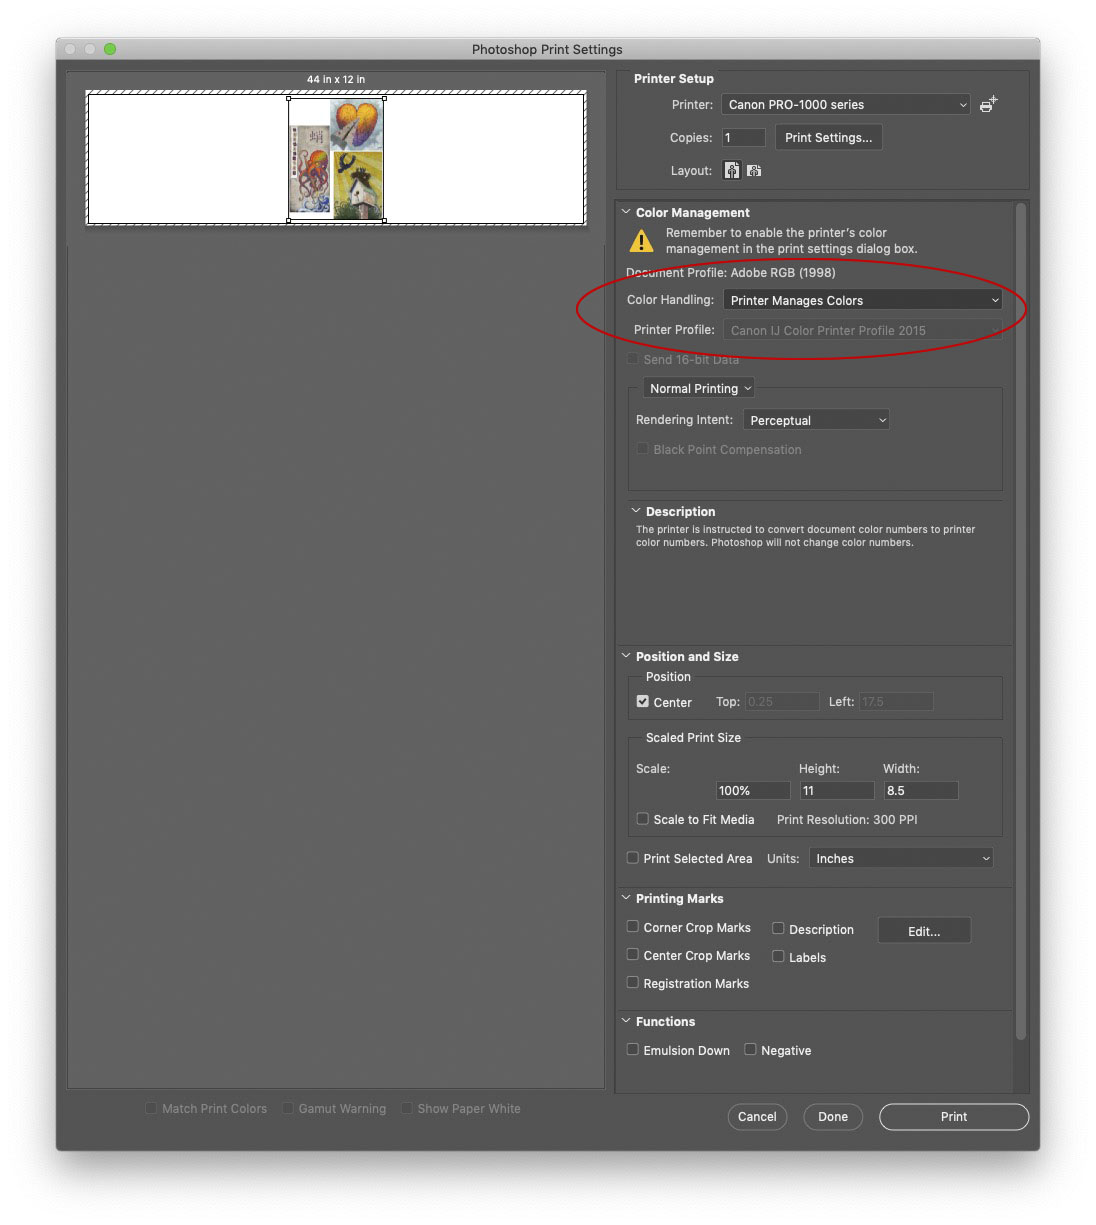This screenshot has width=1096, height=1225.
Task: Click the Copies input field
Action: (743, 138)
